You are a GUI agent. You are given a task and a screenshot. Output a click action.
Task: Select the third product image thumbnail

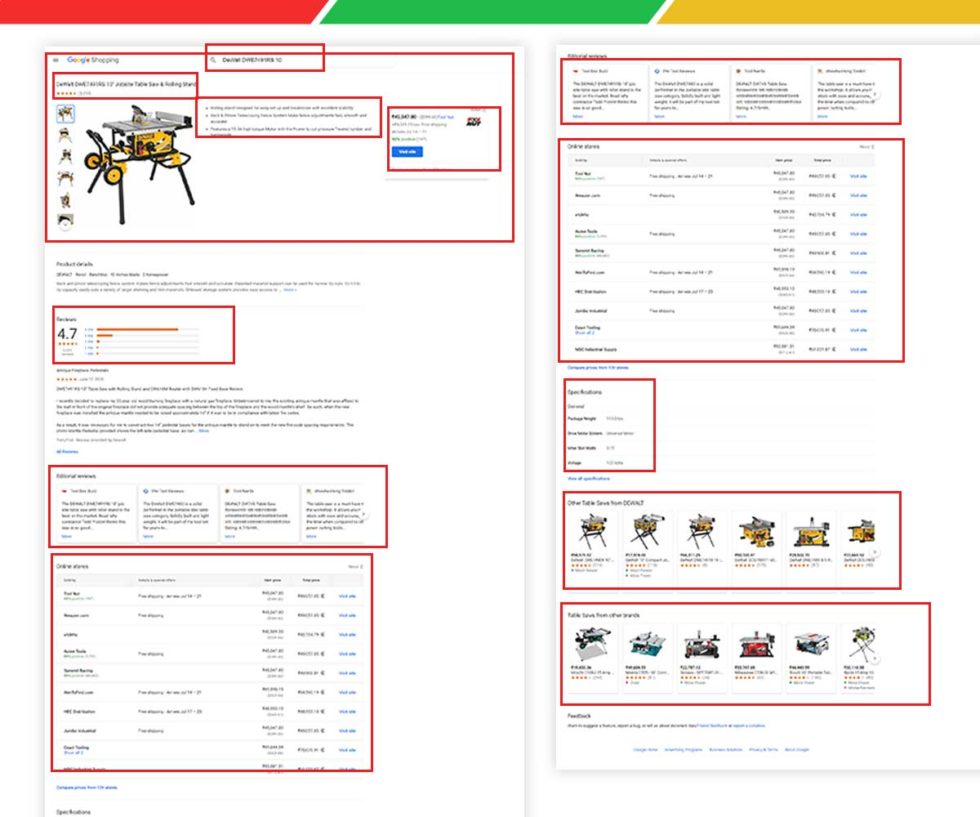(65, 158)
